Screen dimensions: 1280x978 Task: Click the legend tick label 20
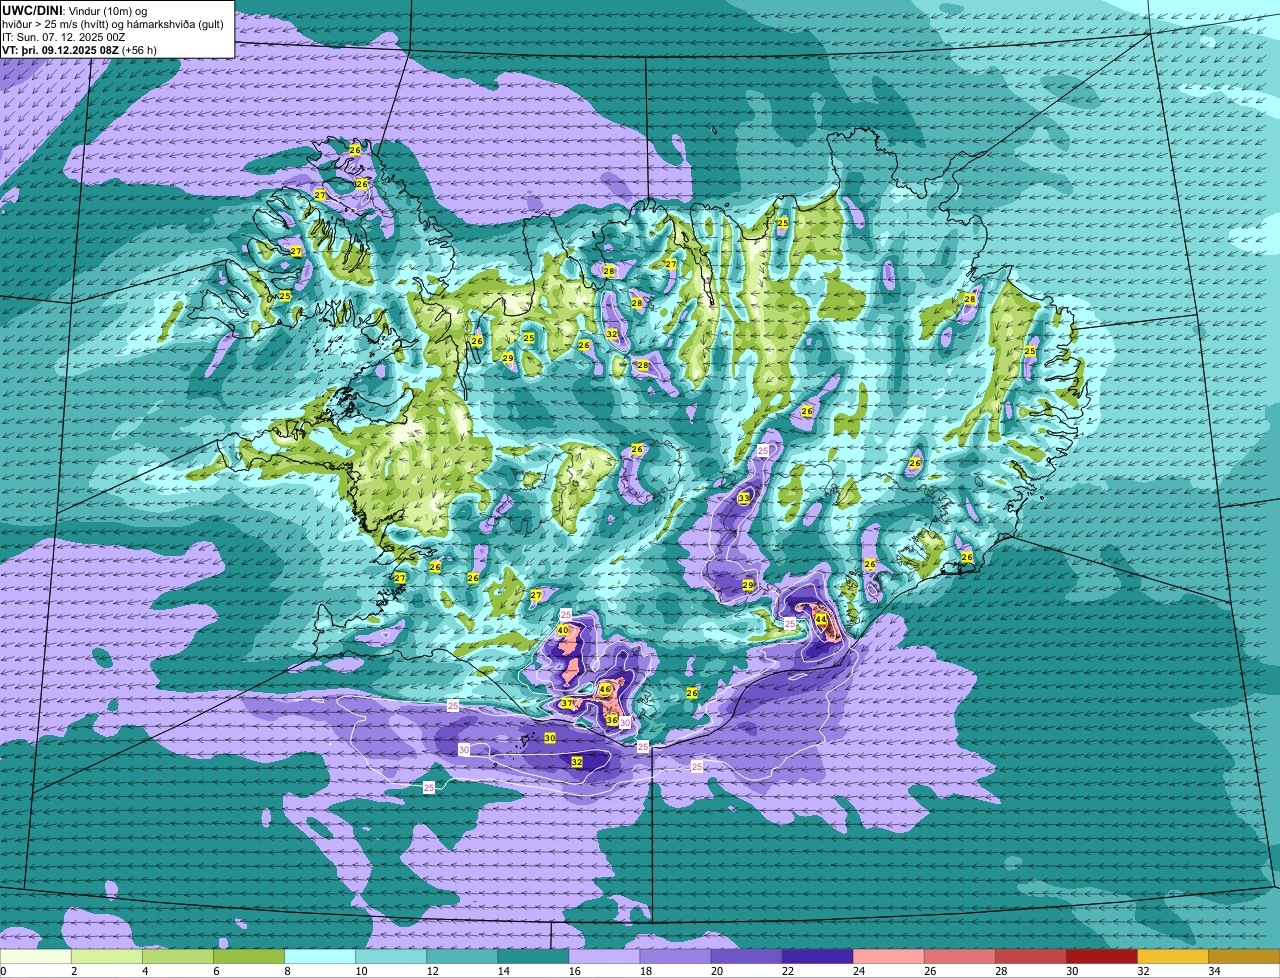[x=717, y=972]
